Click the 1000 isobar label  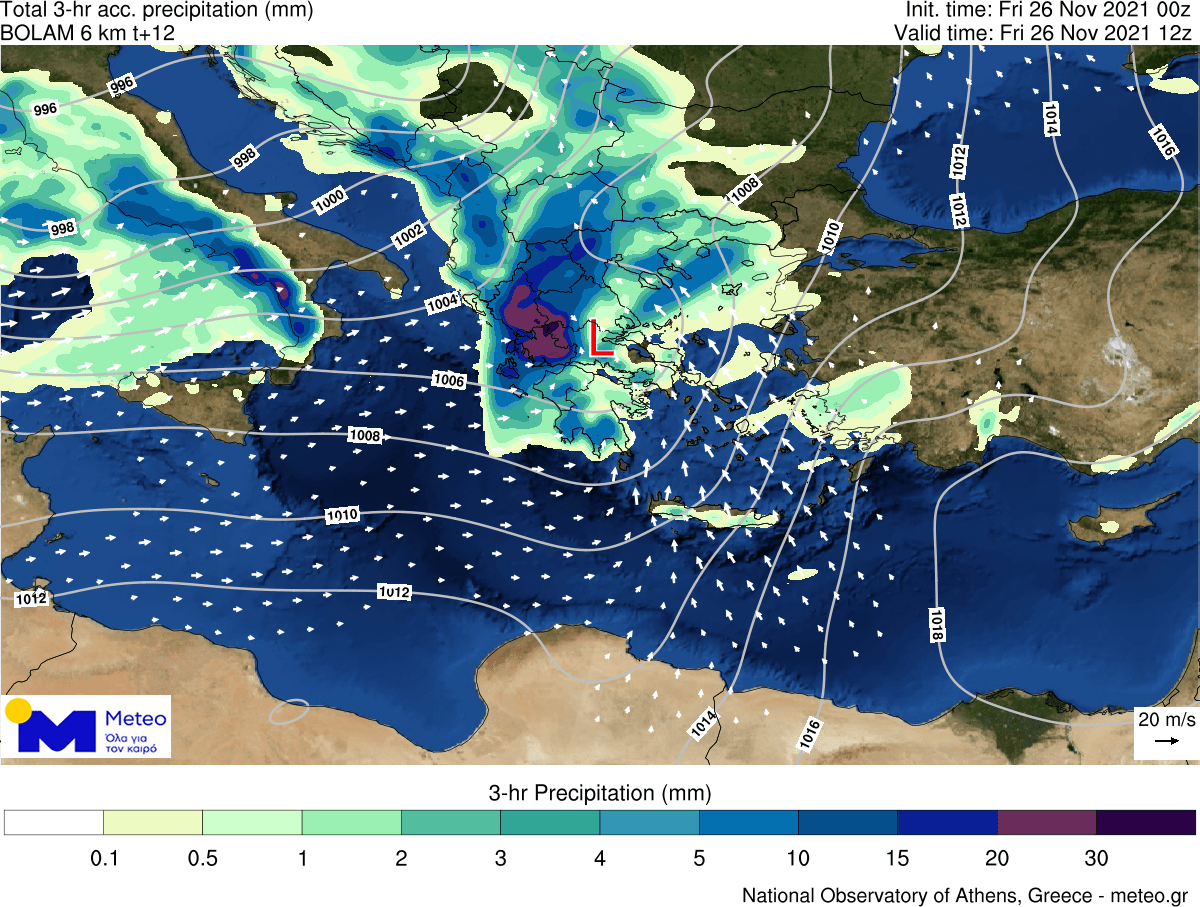[330, 200]
